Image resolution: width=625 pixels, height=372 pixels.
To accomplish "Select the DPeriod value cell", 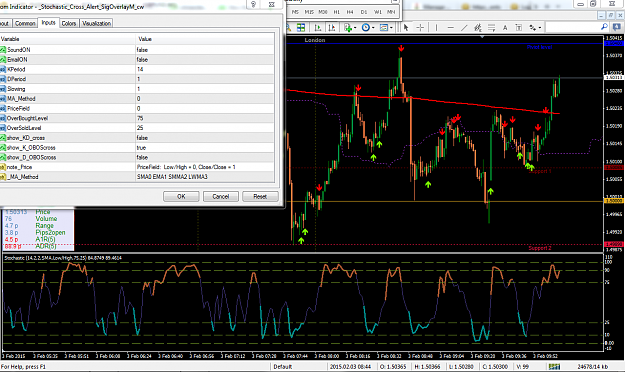I will pyautogui.click(x=205, y=79).
